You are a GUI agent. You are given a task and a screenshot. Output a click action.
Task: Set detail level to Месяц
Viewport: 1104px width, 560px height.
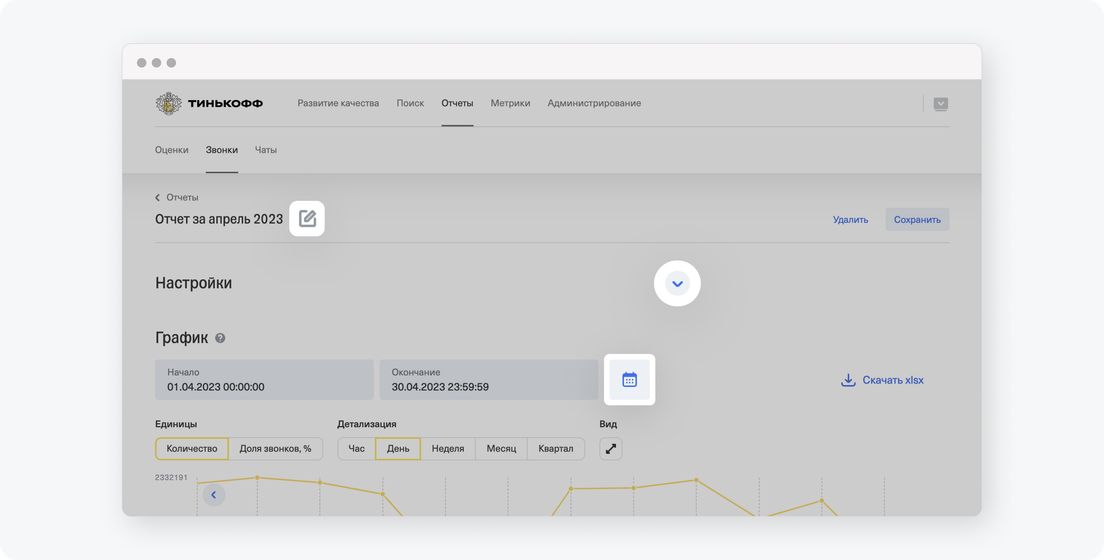click(501, 449)
